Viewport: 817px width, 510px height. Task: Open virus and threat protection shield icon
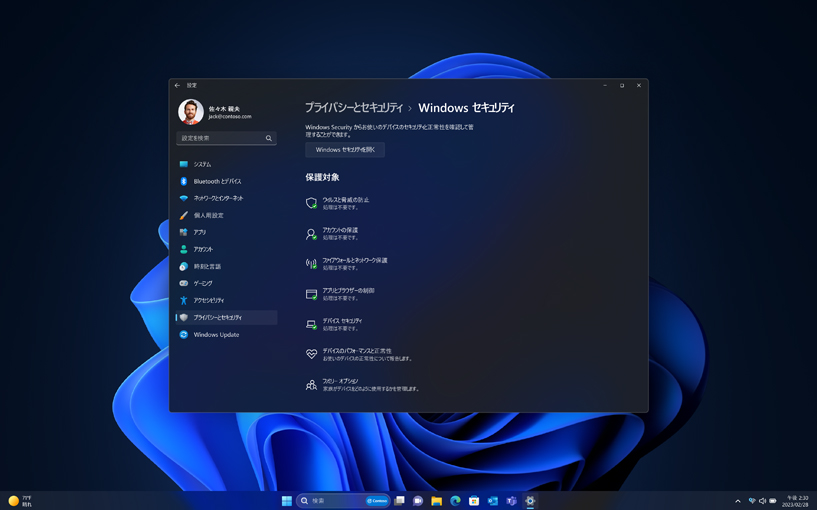(x=311, y=203)
